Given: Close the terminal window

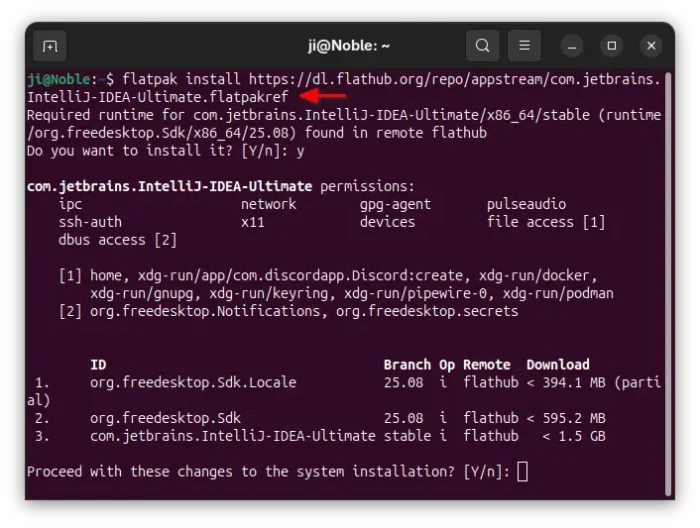Looking at the screenshot, I should coord(651,46).
